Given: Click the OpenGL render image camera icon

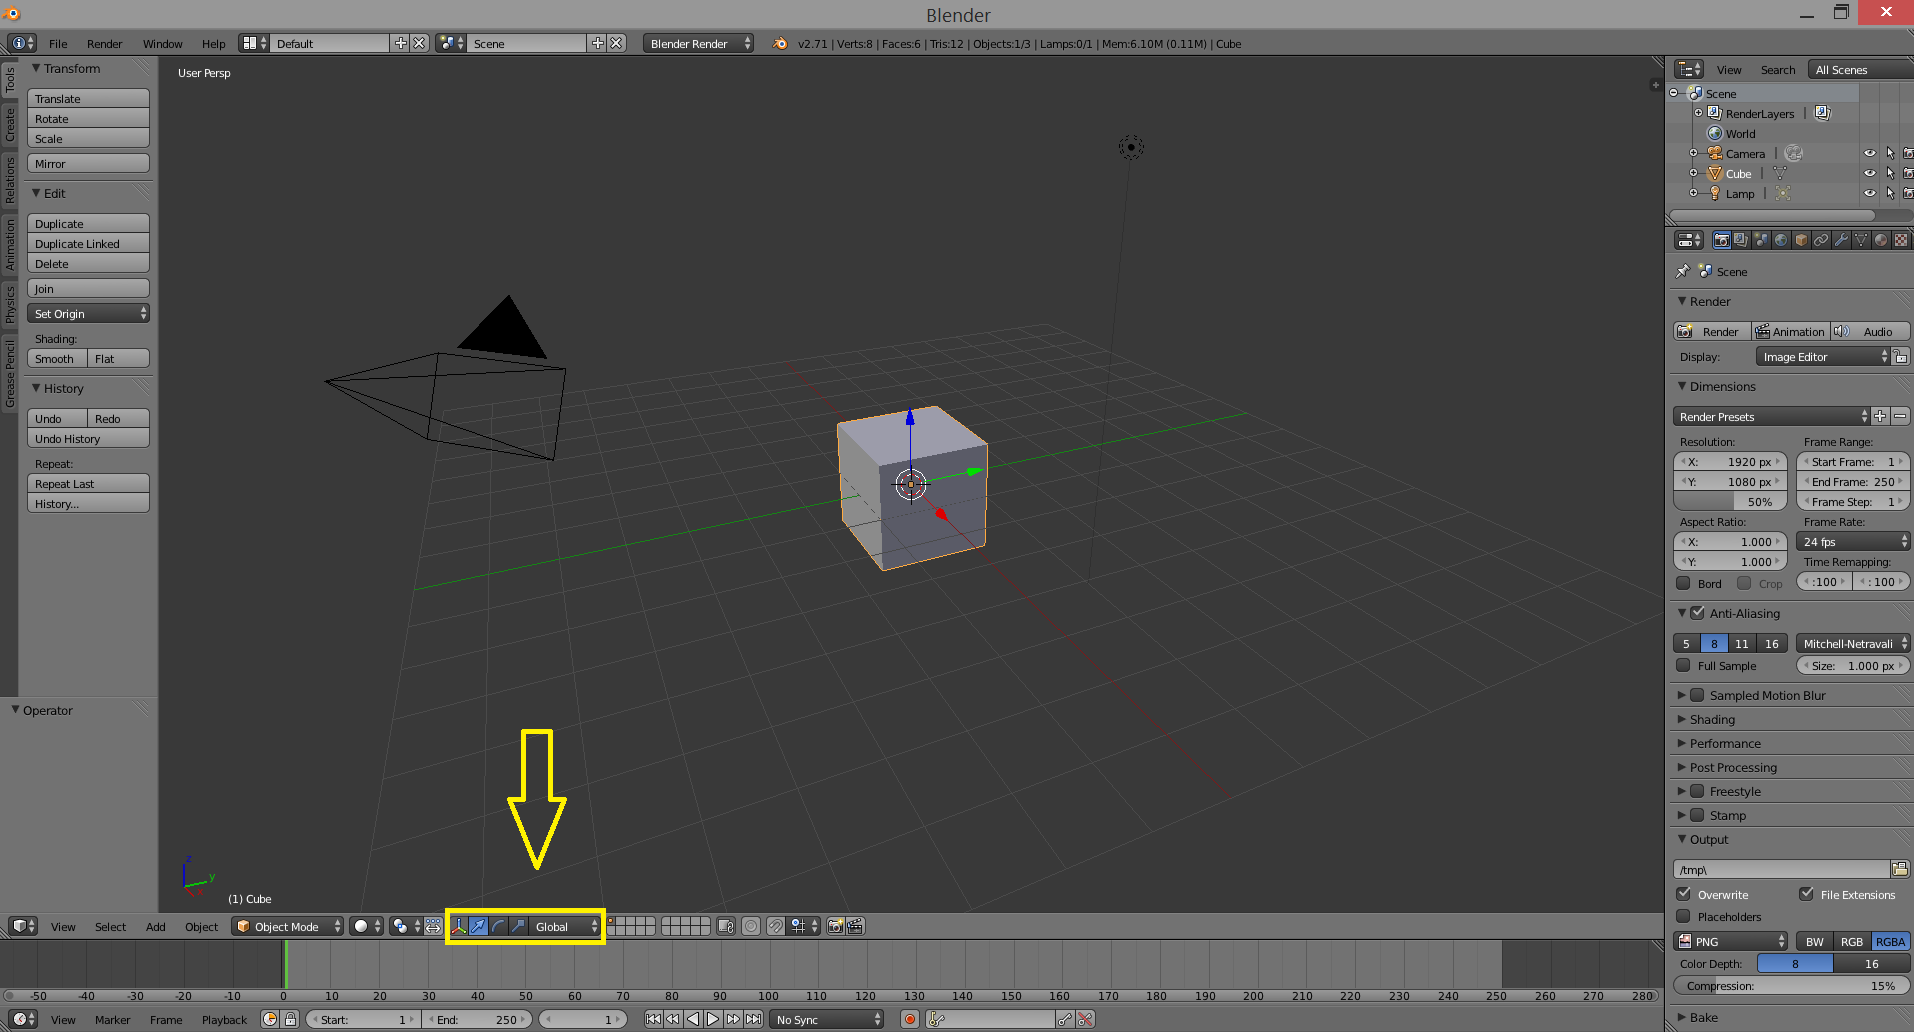Looking at the screenshot, I should (x=836, y=927).
